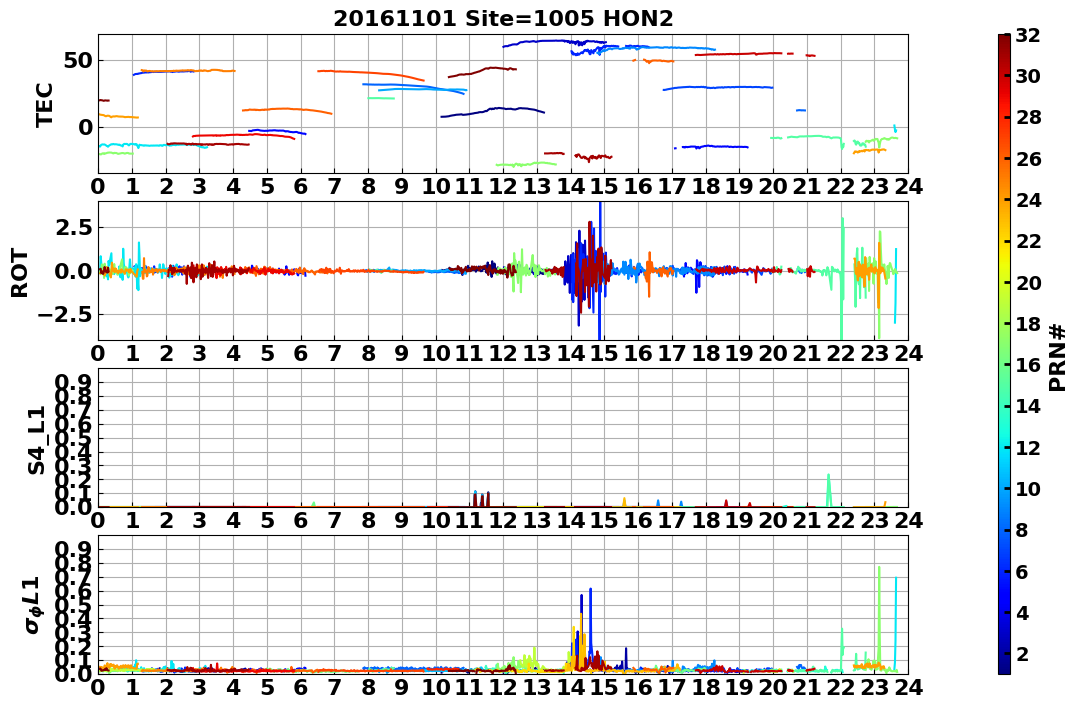
Task: Click hour "18" on the σφL1 panel x-axis
Action: 705,687
